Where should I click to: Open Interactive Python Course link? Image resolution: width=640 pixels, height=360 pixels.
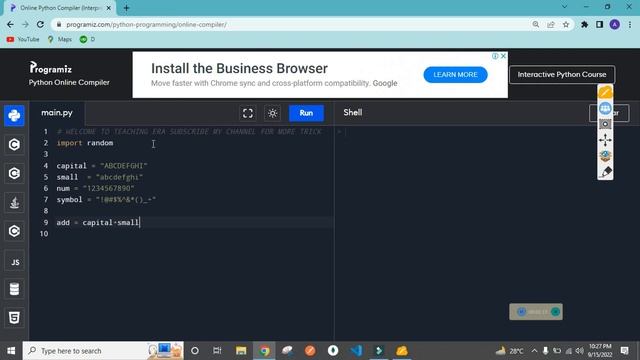562,75
